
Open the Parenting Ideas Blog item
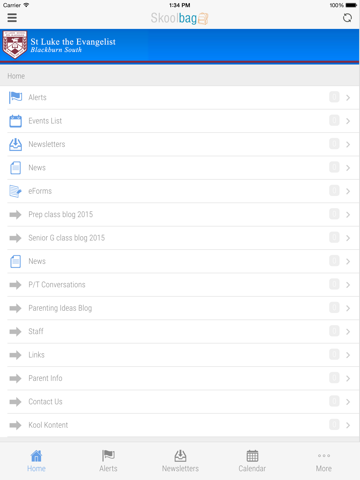(x=180, y=308)
